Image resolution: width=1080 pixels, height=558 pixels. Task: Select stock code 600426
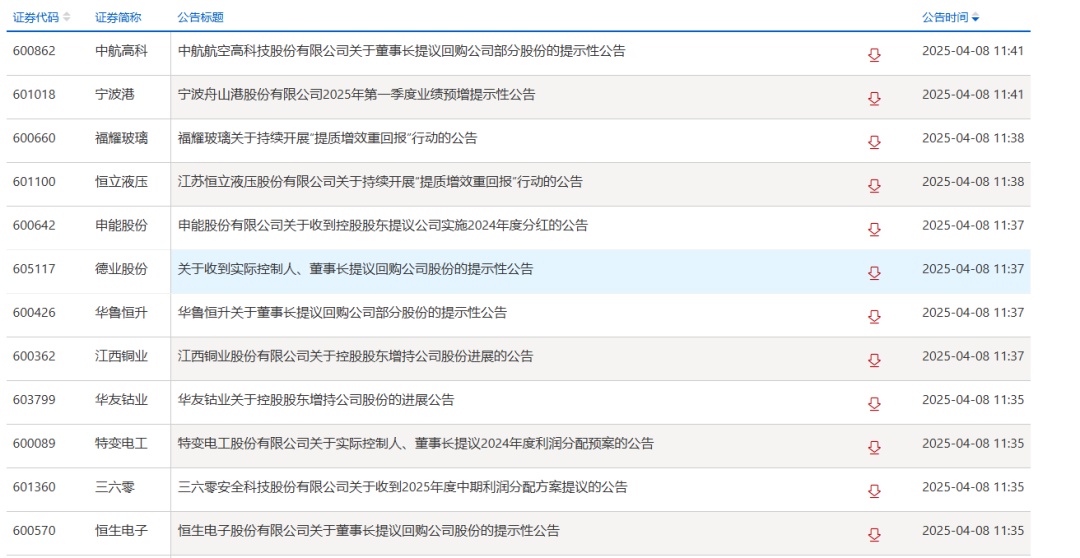pos(34,313)
